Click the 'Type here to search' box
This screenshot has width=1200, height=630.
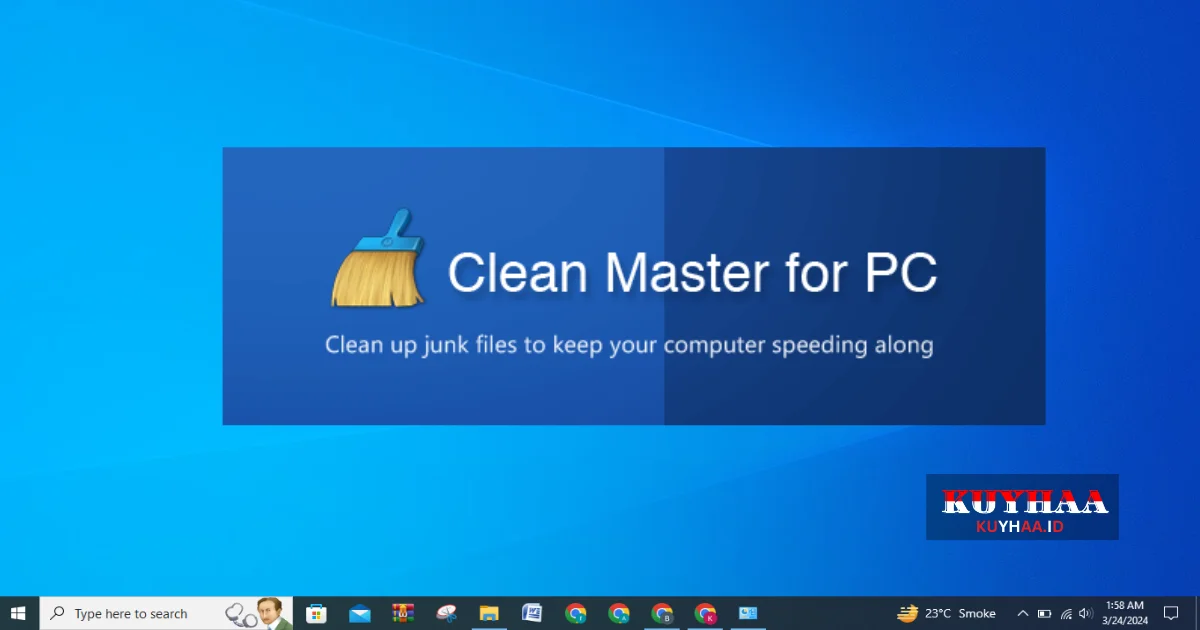click(166, 613)
